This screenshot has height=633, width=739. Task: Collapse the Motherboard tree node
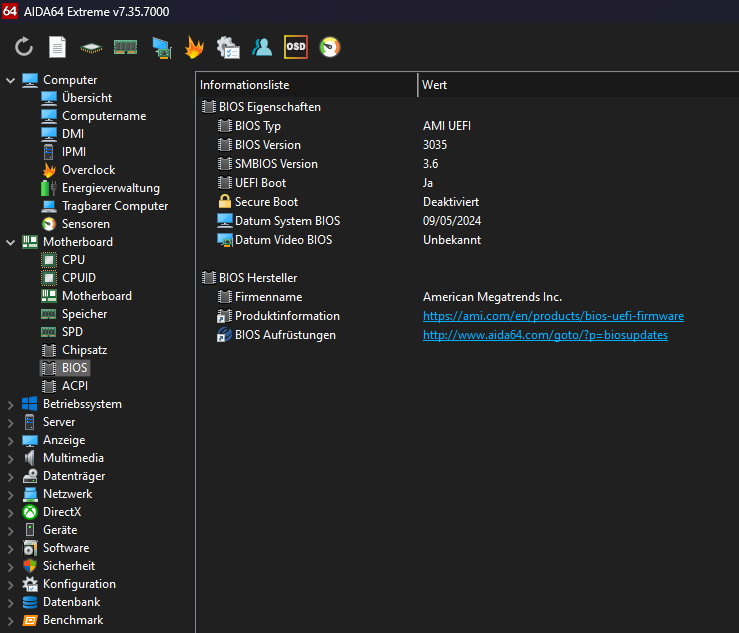click(10, 242)
